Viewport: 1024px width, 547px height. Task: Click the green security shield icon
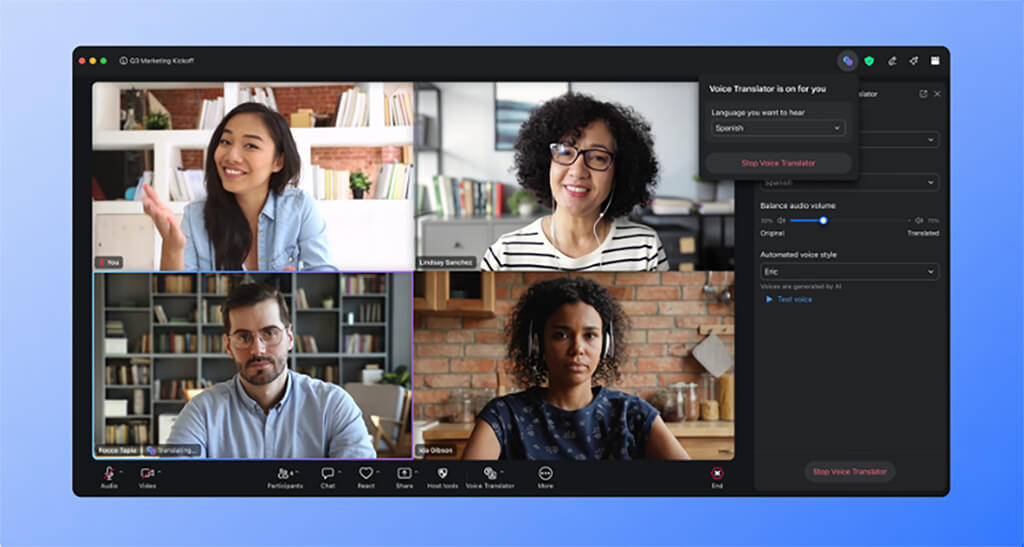click(x=869, y=61)
